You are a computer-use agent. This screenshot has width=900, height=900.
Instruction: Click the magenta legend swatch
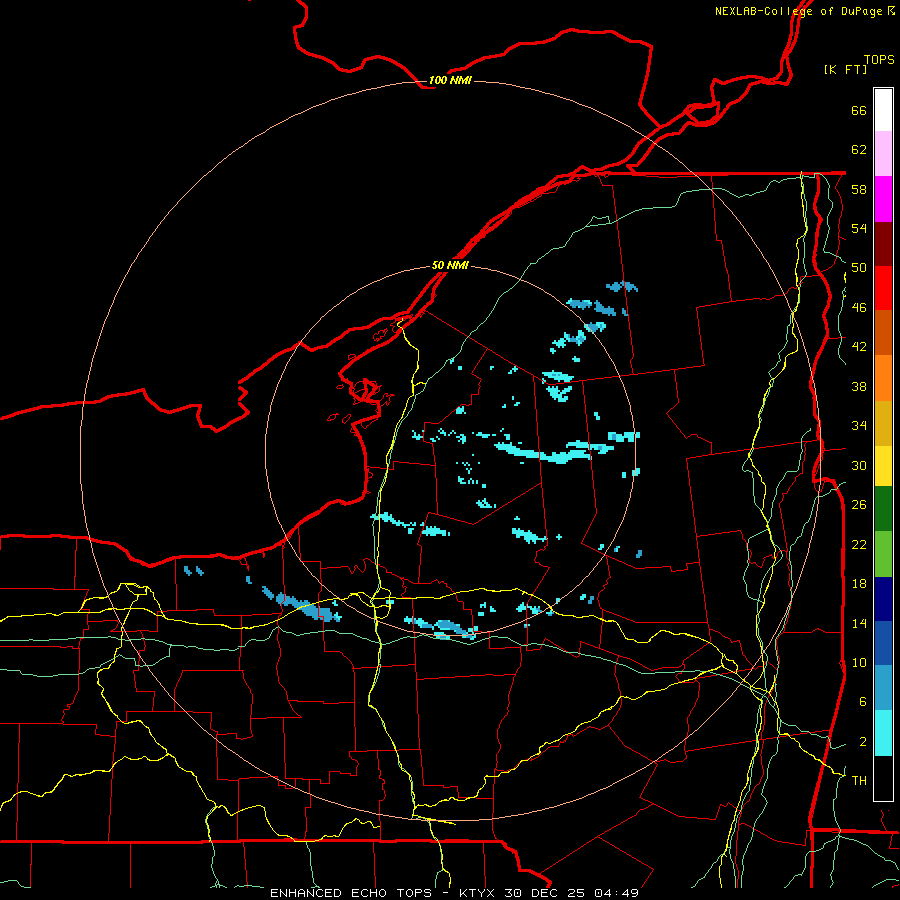tap(883, 199)
